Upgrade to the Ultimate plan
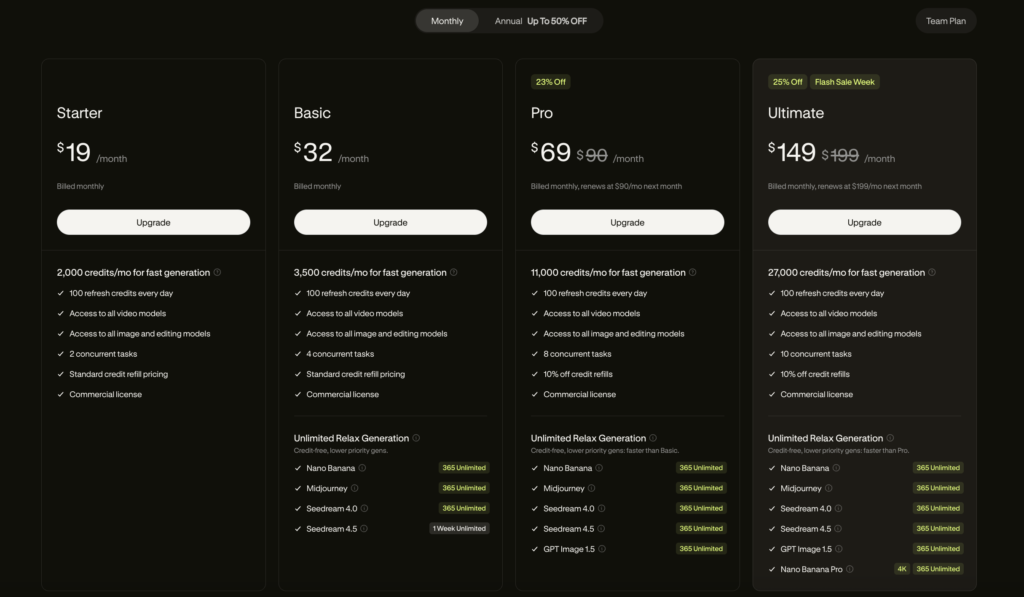 pyautogui.click(x=865, y=222)
